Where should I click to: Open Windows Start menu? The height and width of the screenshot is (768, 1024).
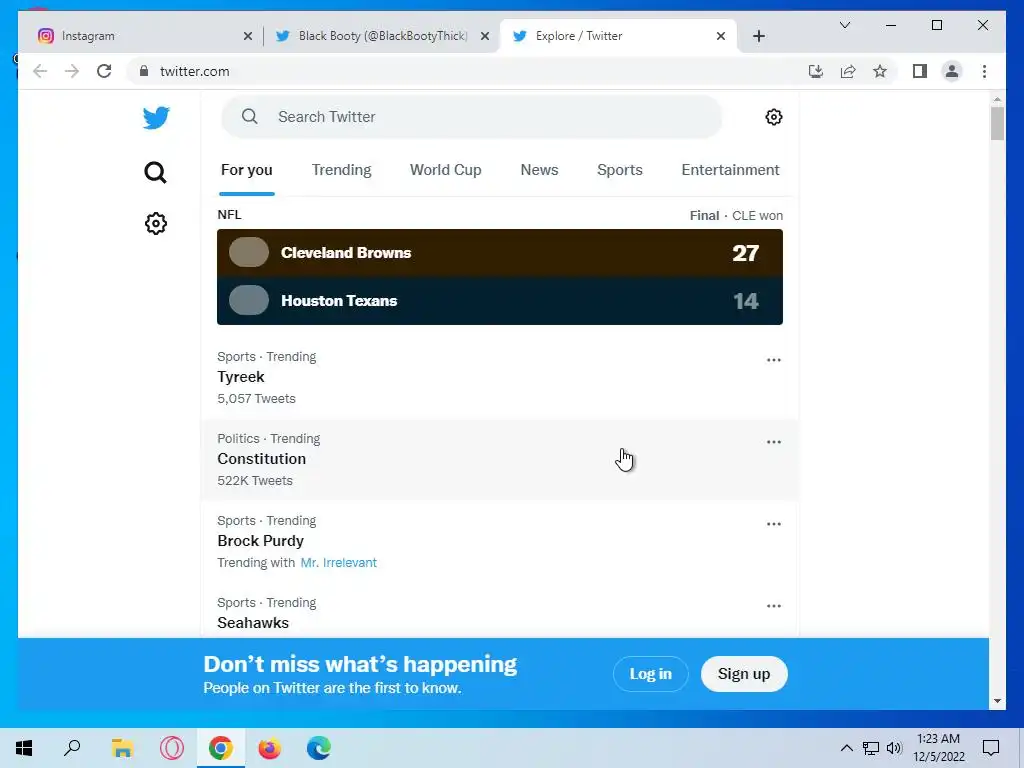(x=24, y=748)
